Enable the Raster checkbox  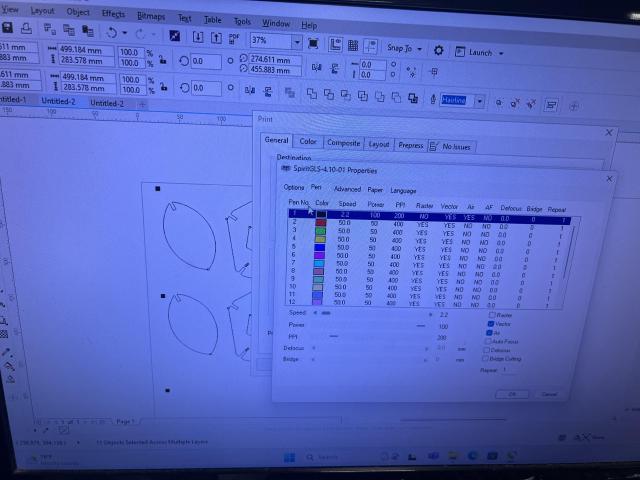(491, 314)
